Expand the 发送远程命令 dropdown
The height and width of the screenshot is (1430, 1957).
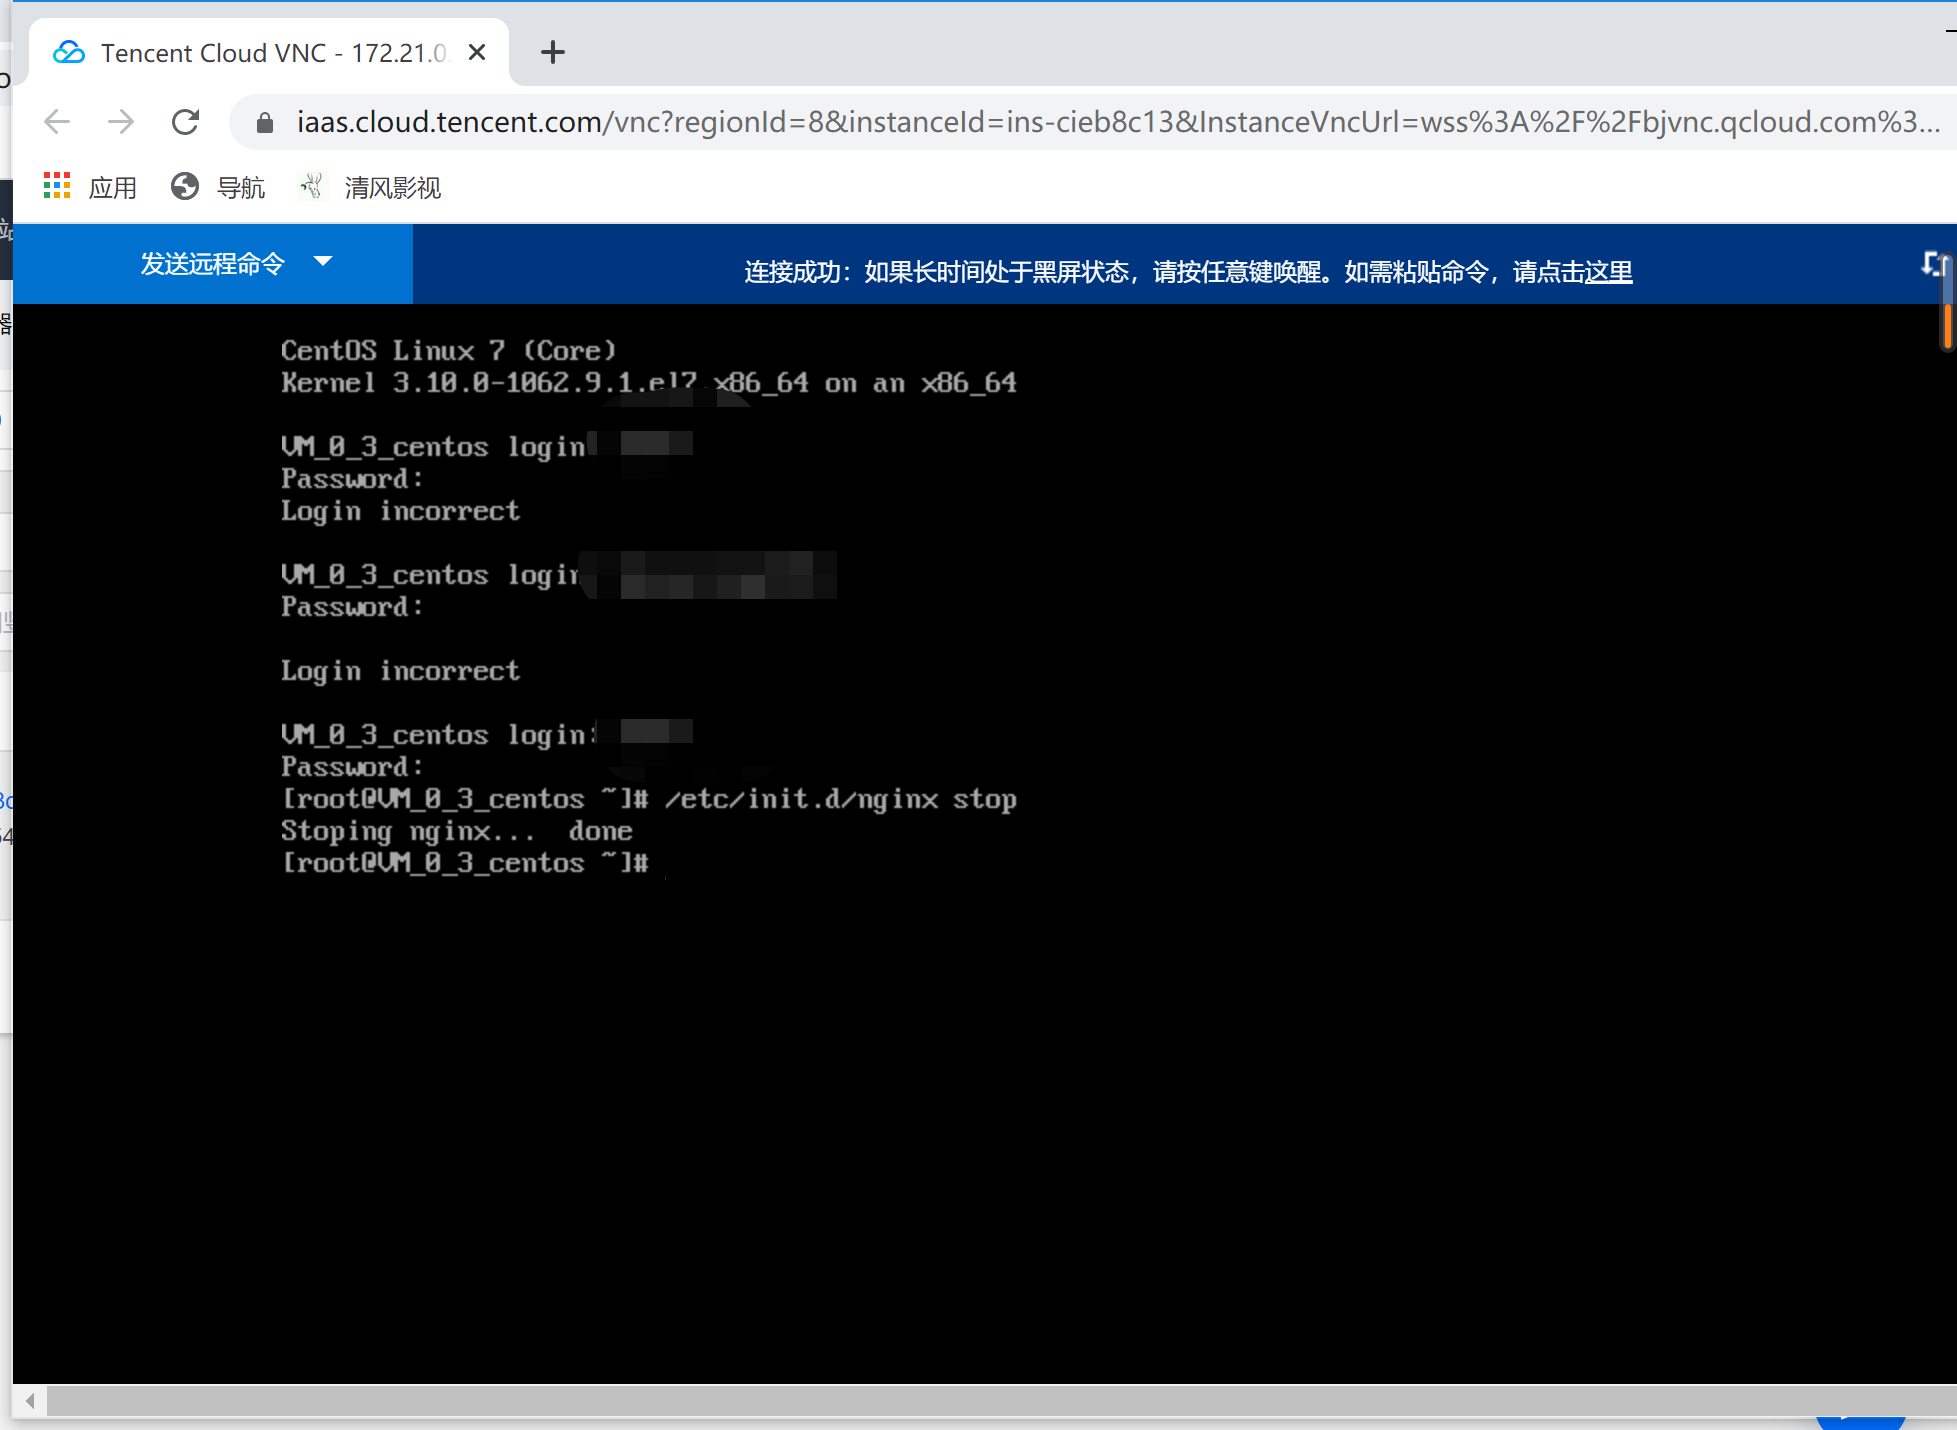coord(213,263)
